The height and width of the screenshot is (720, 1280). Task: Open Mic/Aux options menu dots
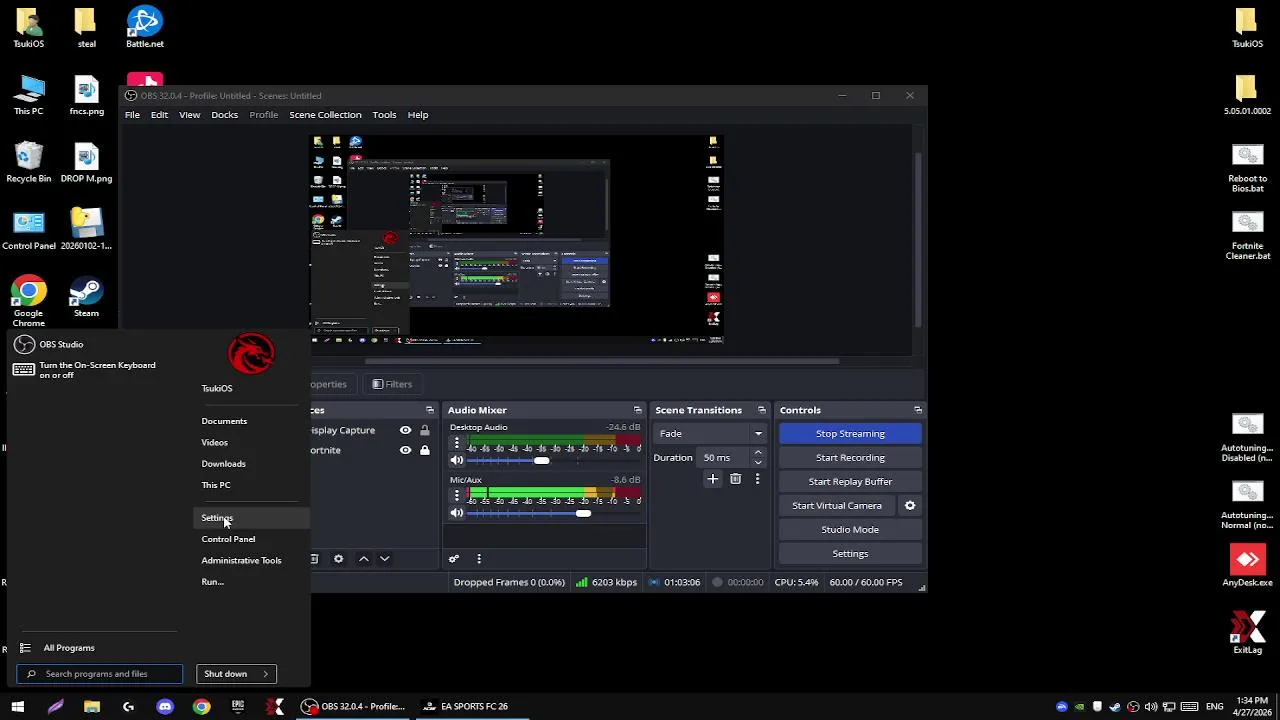[457, 494]
